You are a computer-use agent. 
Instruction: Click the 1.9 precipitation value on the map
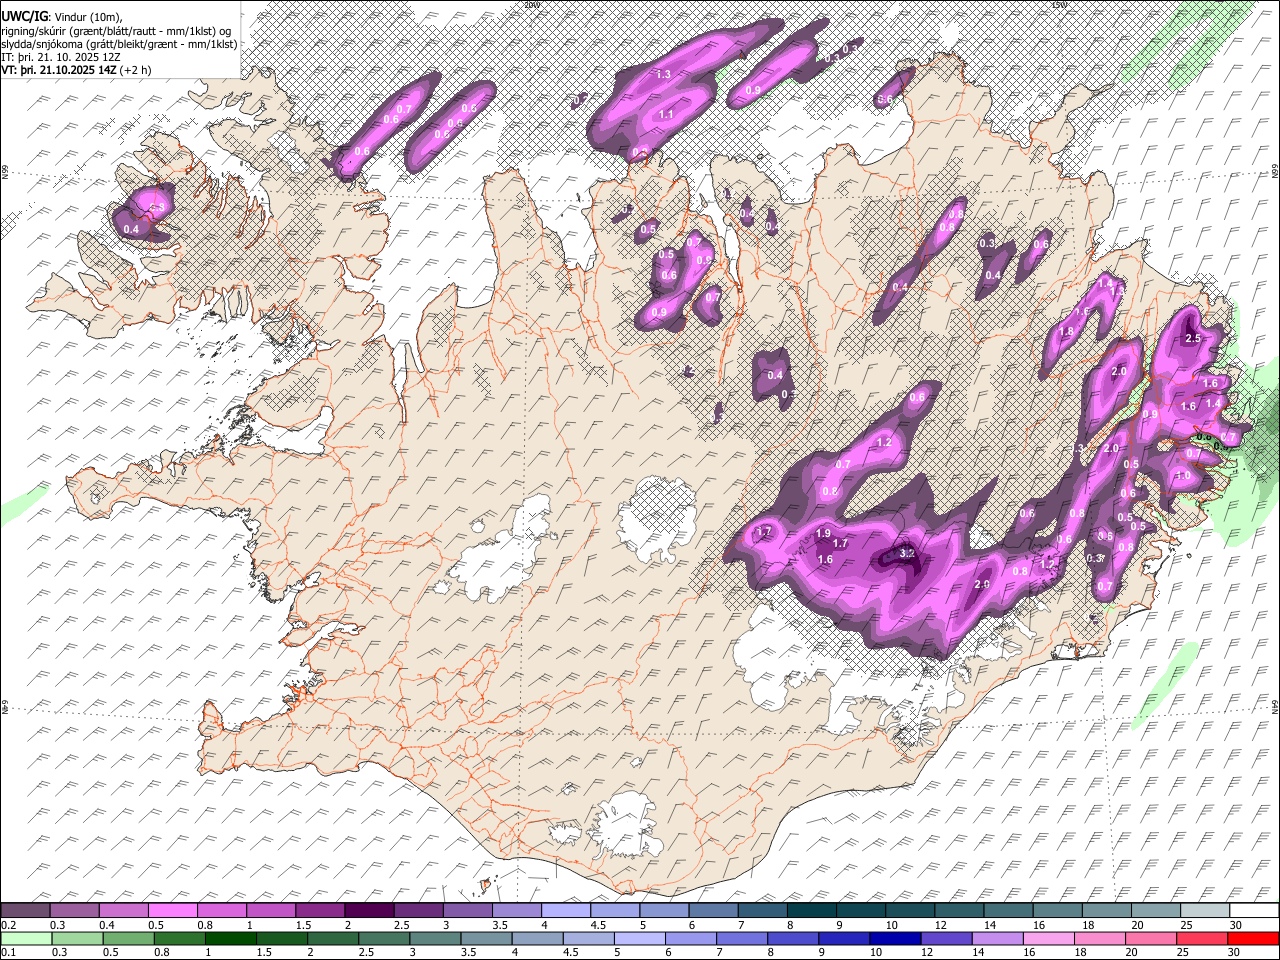[x=824, y=533]
